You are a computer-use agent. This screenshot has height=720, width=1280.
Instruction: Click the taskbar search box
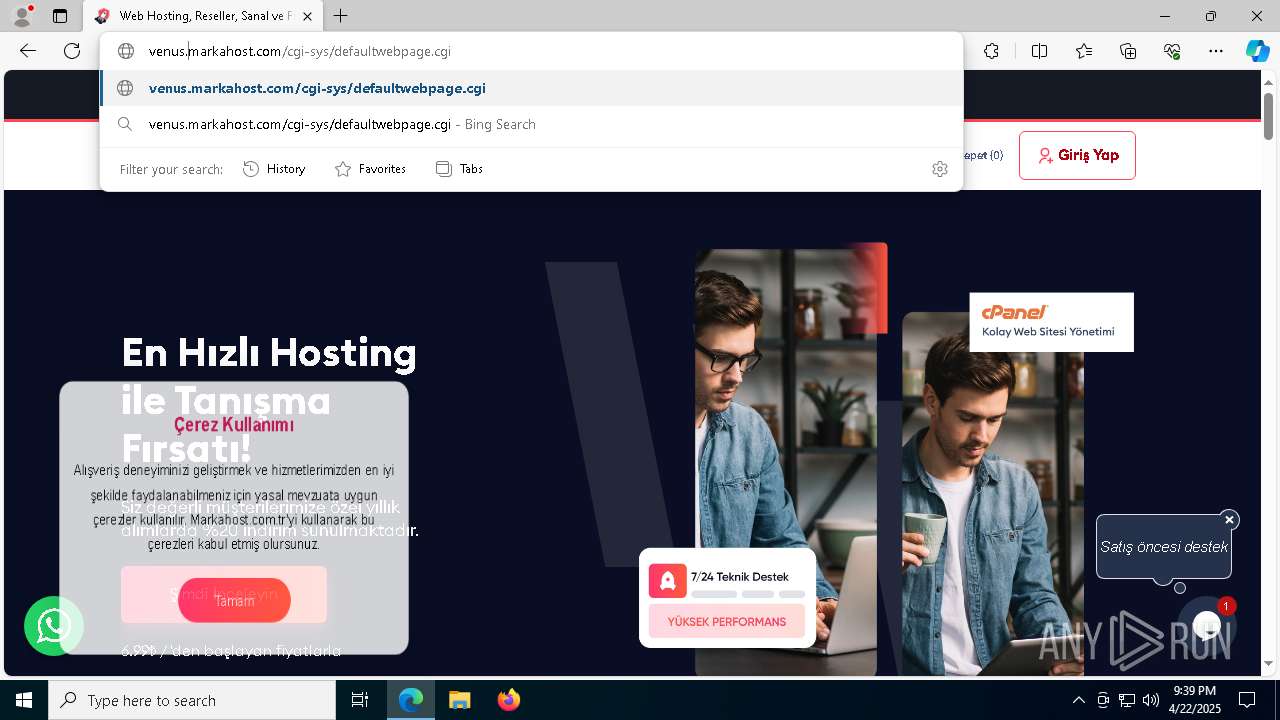(x=192, y=700)
